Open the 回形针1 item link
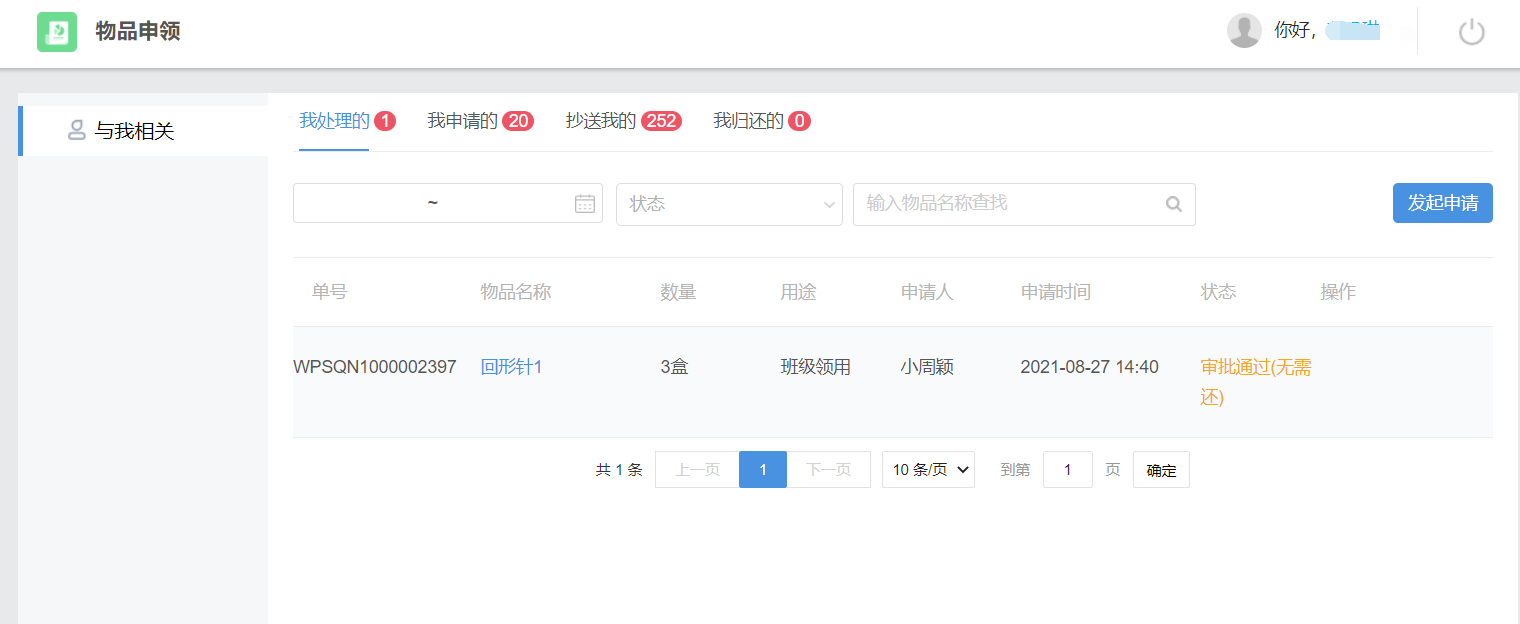 tap(511, 367)
